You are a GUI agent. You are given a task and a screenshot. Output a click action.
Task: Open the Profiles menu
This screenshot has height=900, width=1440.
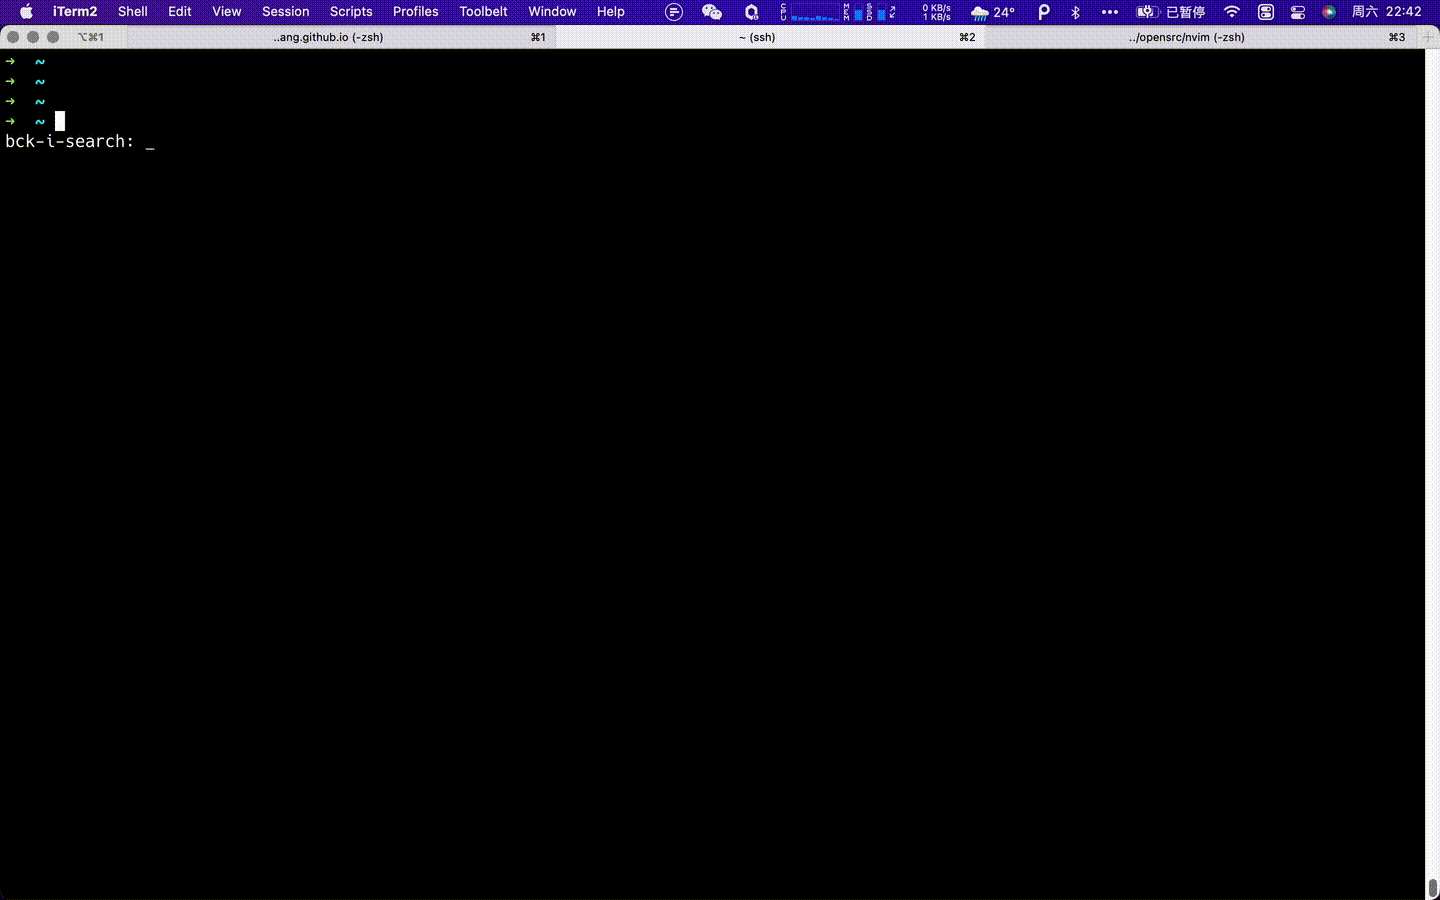[x=415, y=12]
